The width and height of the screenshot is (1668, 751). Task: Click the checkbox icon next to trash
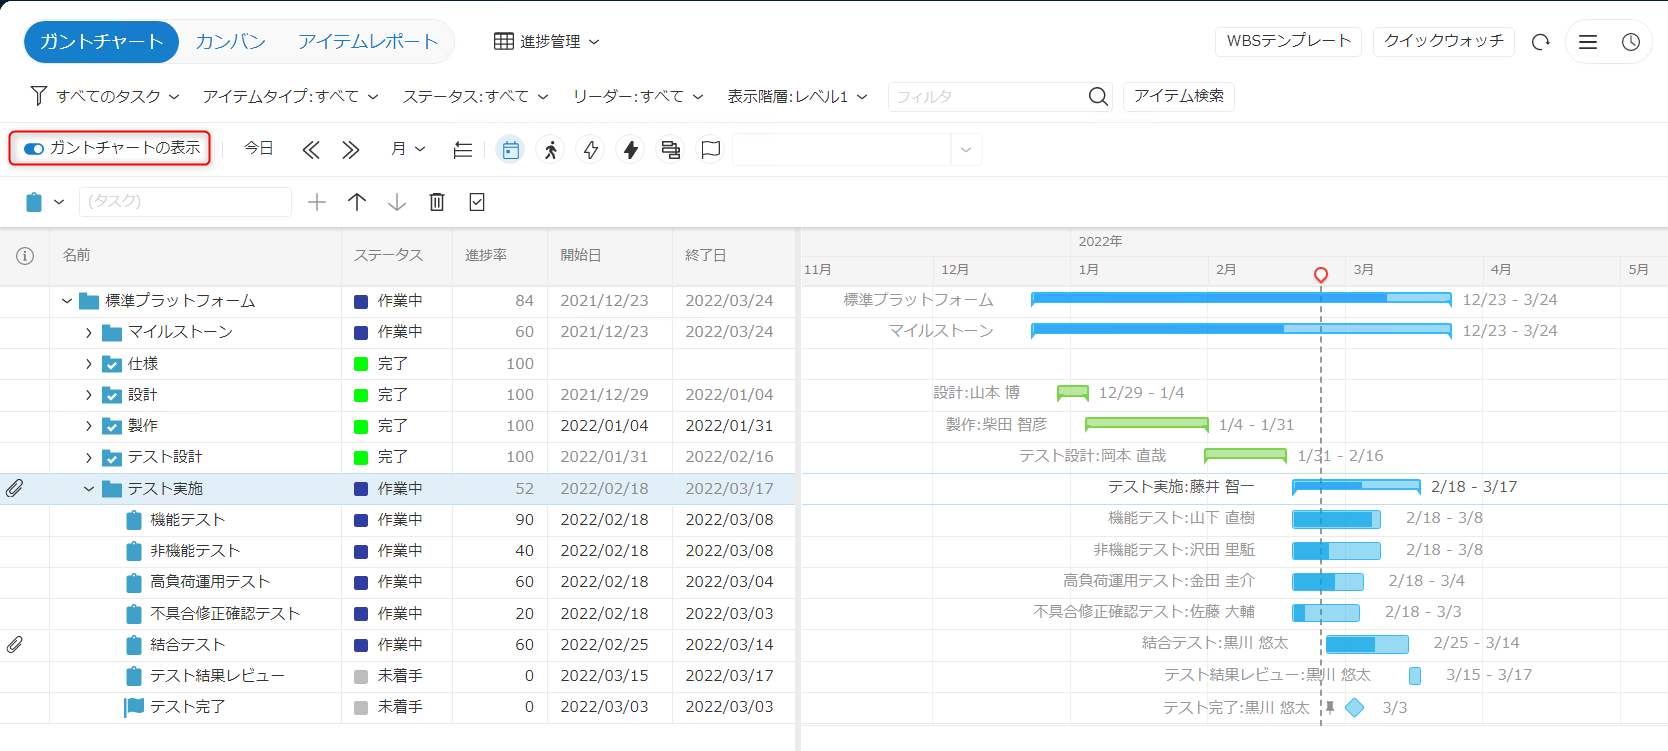pyautogui.click(x=477, y=202)
